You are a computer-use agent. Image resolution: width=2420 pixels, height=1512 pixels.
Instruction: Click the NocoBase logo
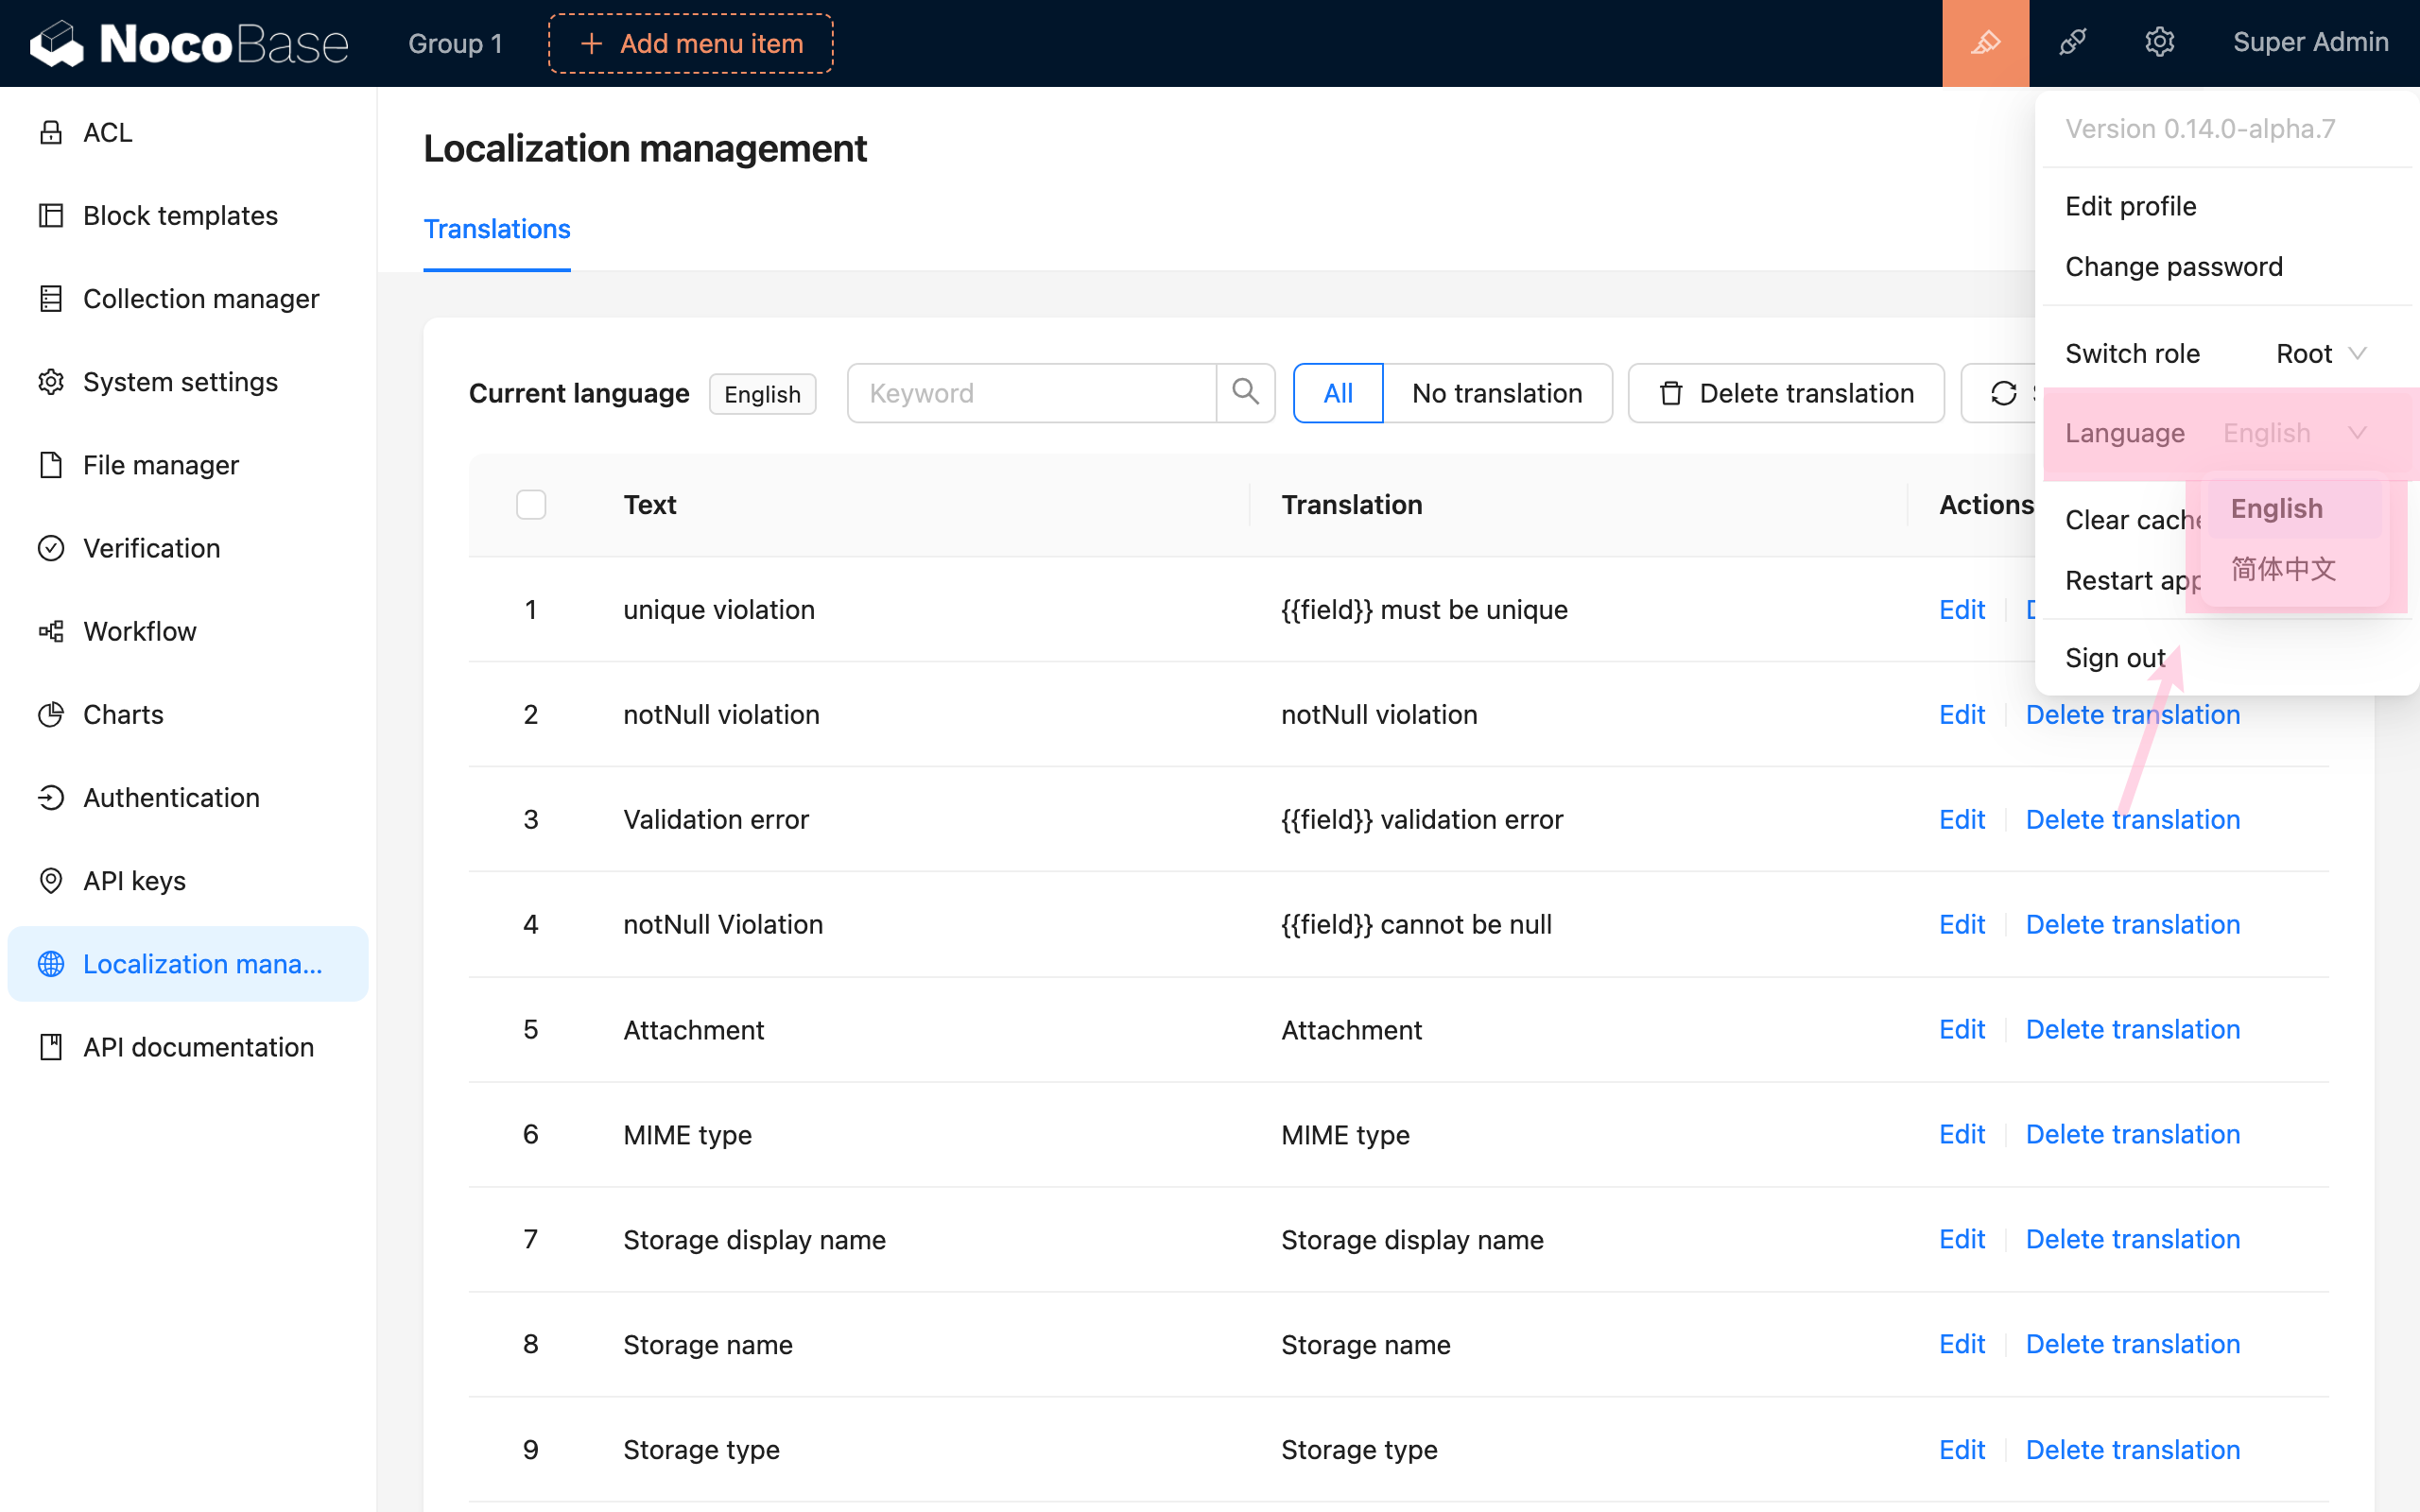click(189, 43)
